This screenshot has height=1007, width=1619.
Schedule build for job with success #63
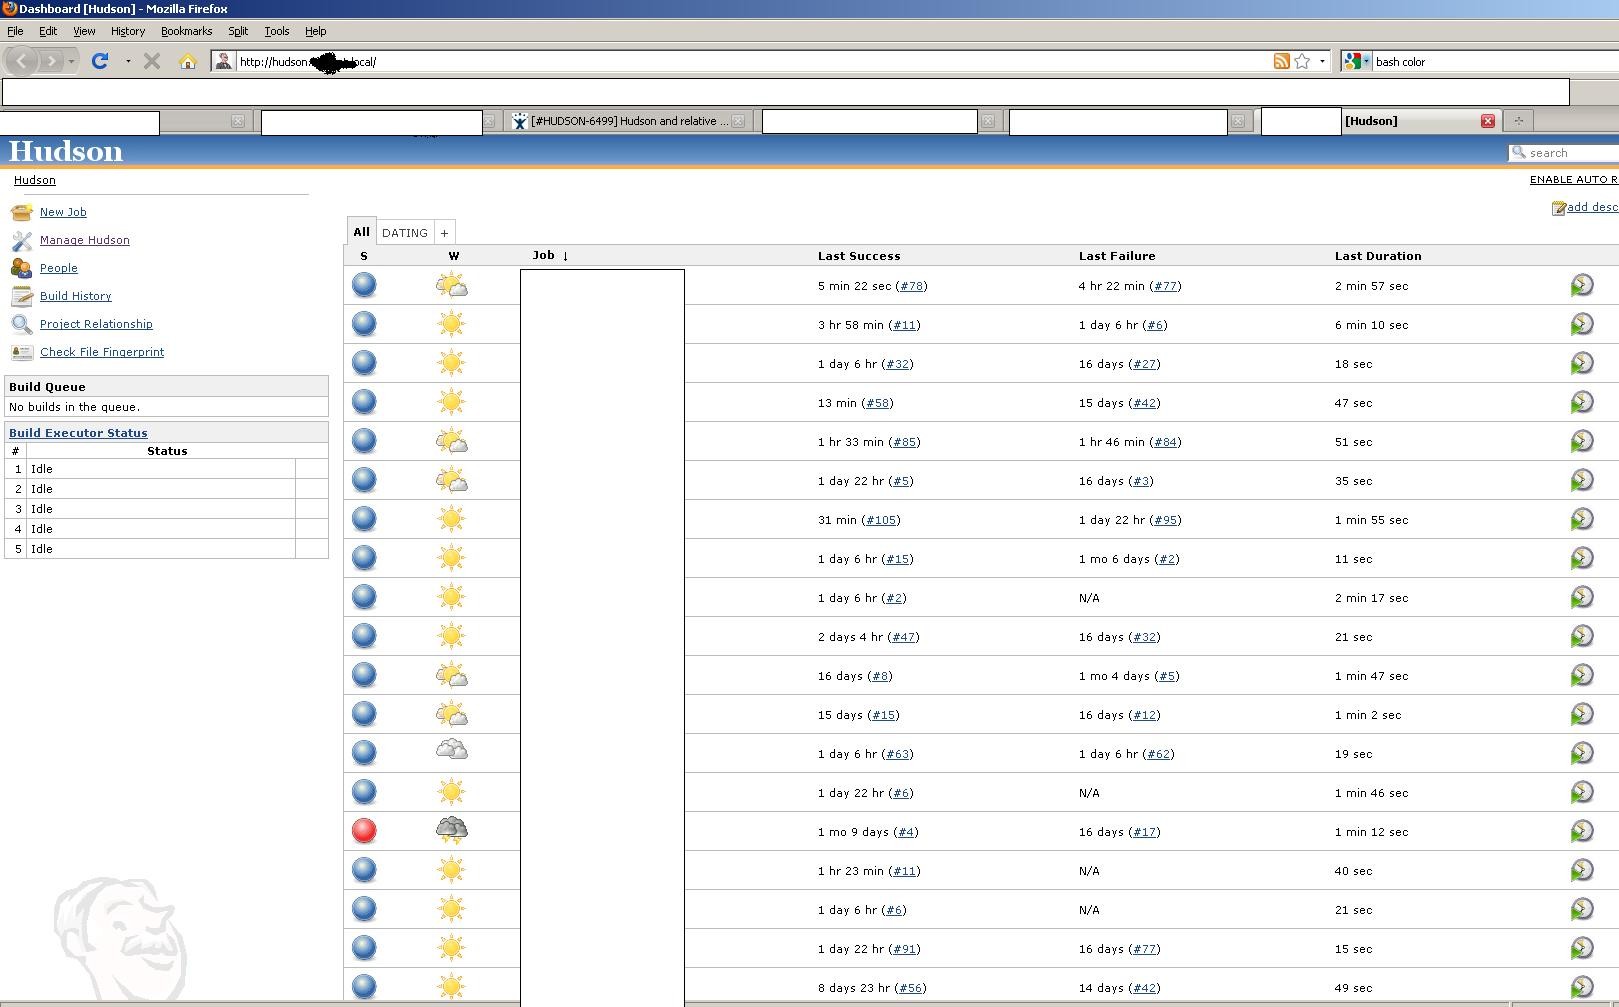click(x=1581, y=753)
